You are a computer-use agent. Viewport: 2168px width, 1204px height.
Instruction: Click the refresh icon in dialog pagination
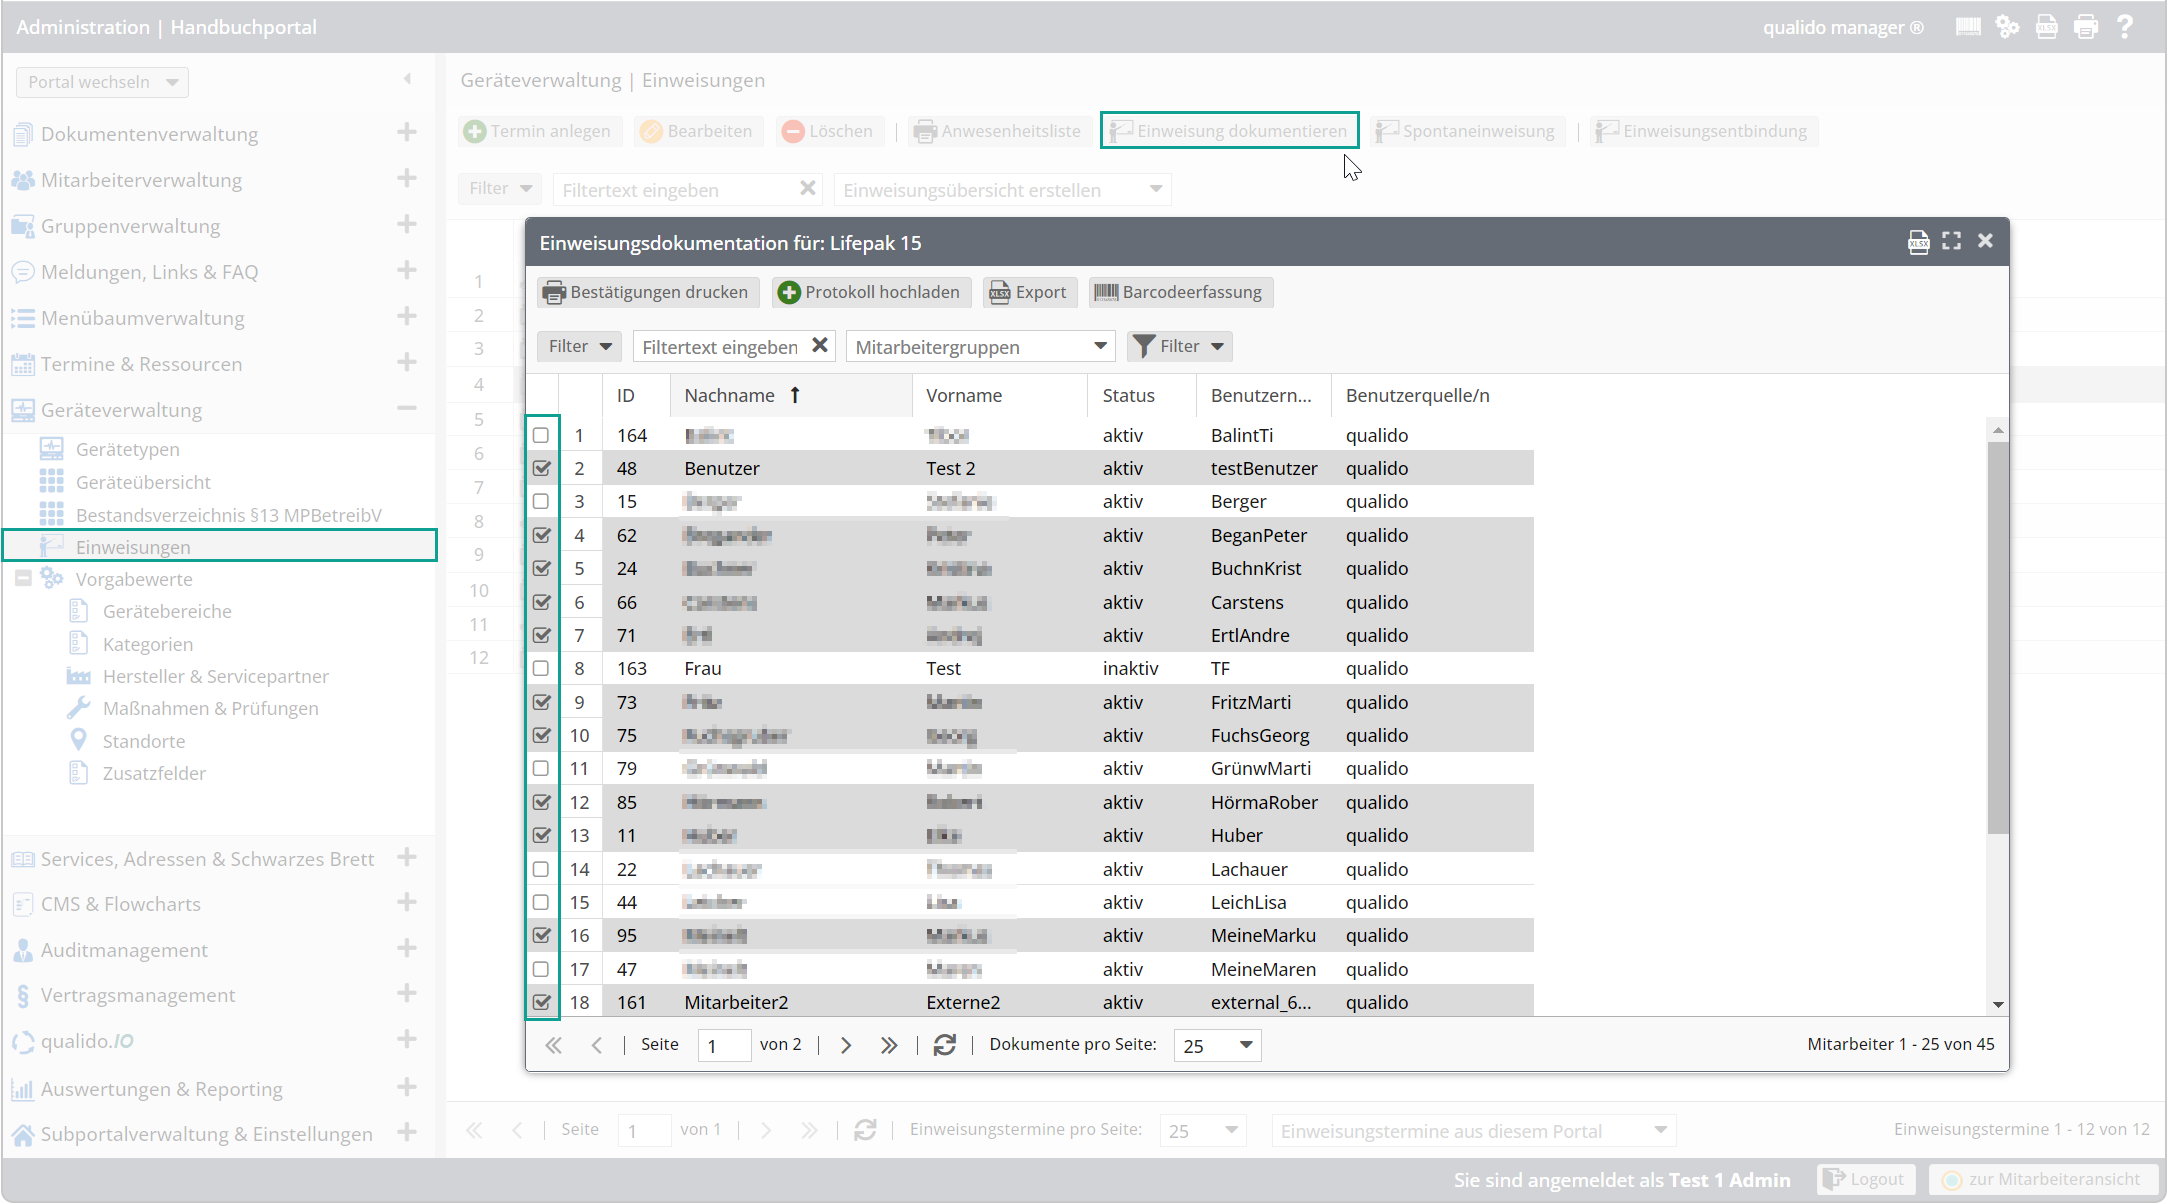[944, 1045]
